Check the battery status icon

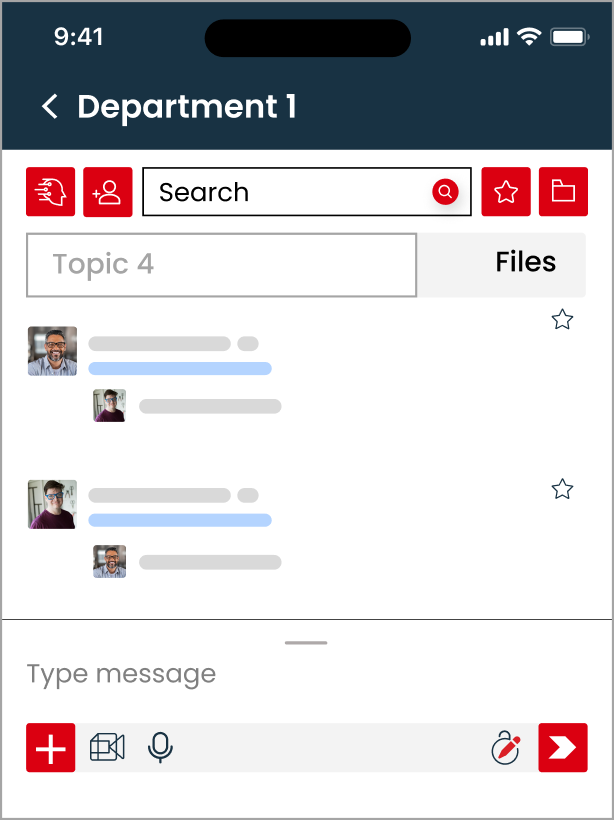(x=570, y=37)
